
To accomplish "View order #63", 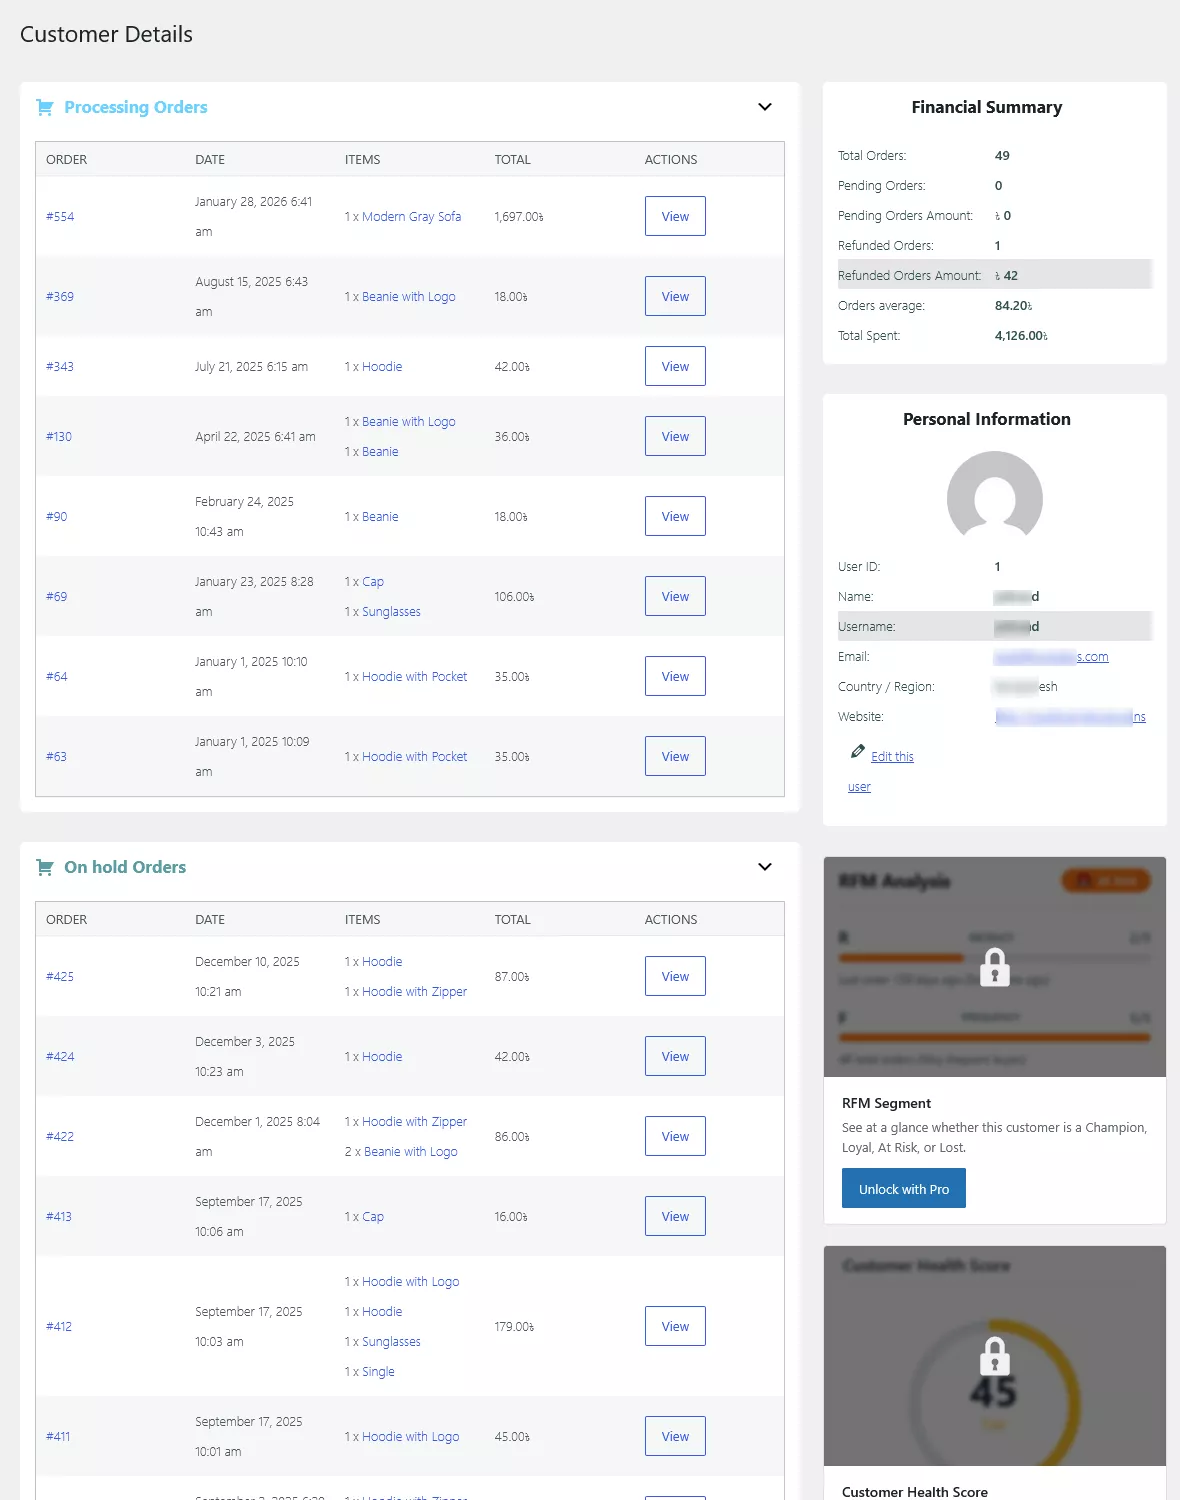I will 675,756.
